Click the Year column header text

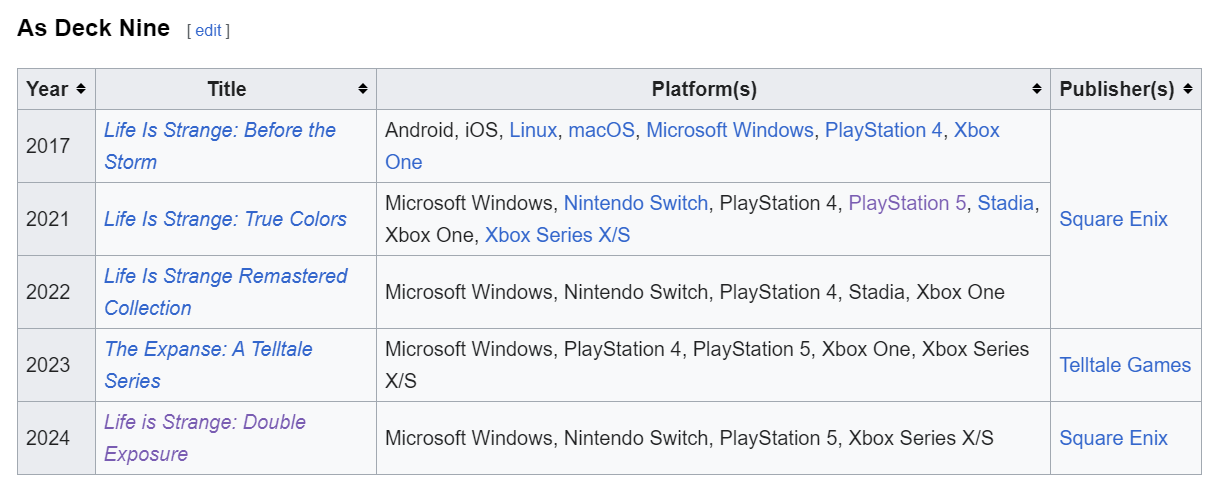[x=47, y=89]
